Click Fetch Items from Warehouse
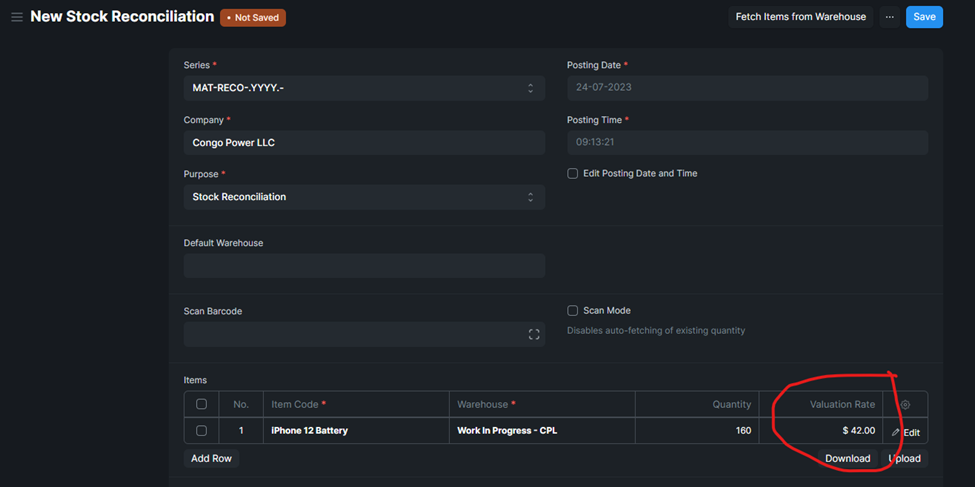Viewport: 975px width, 487px height. coord(801,17)
